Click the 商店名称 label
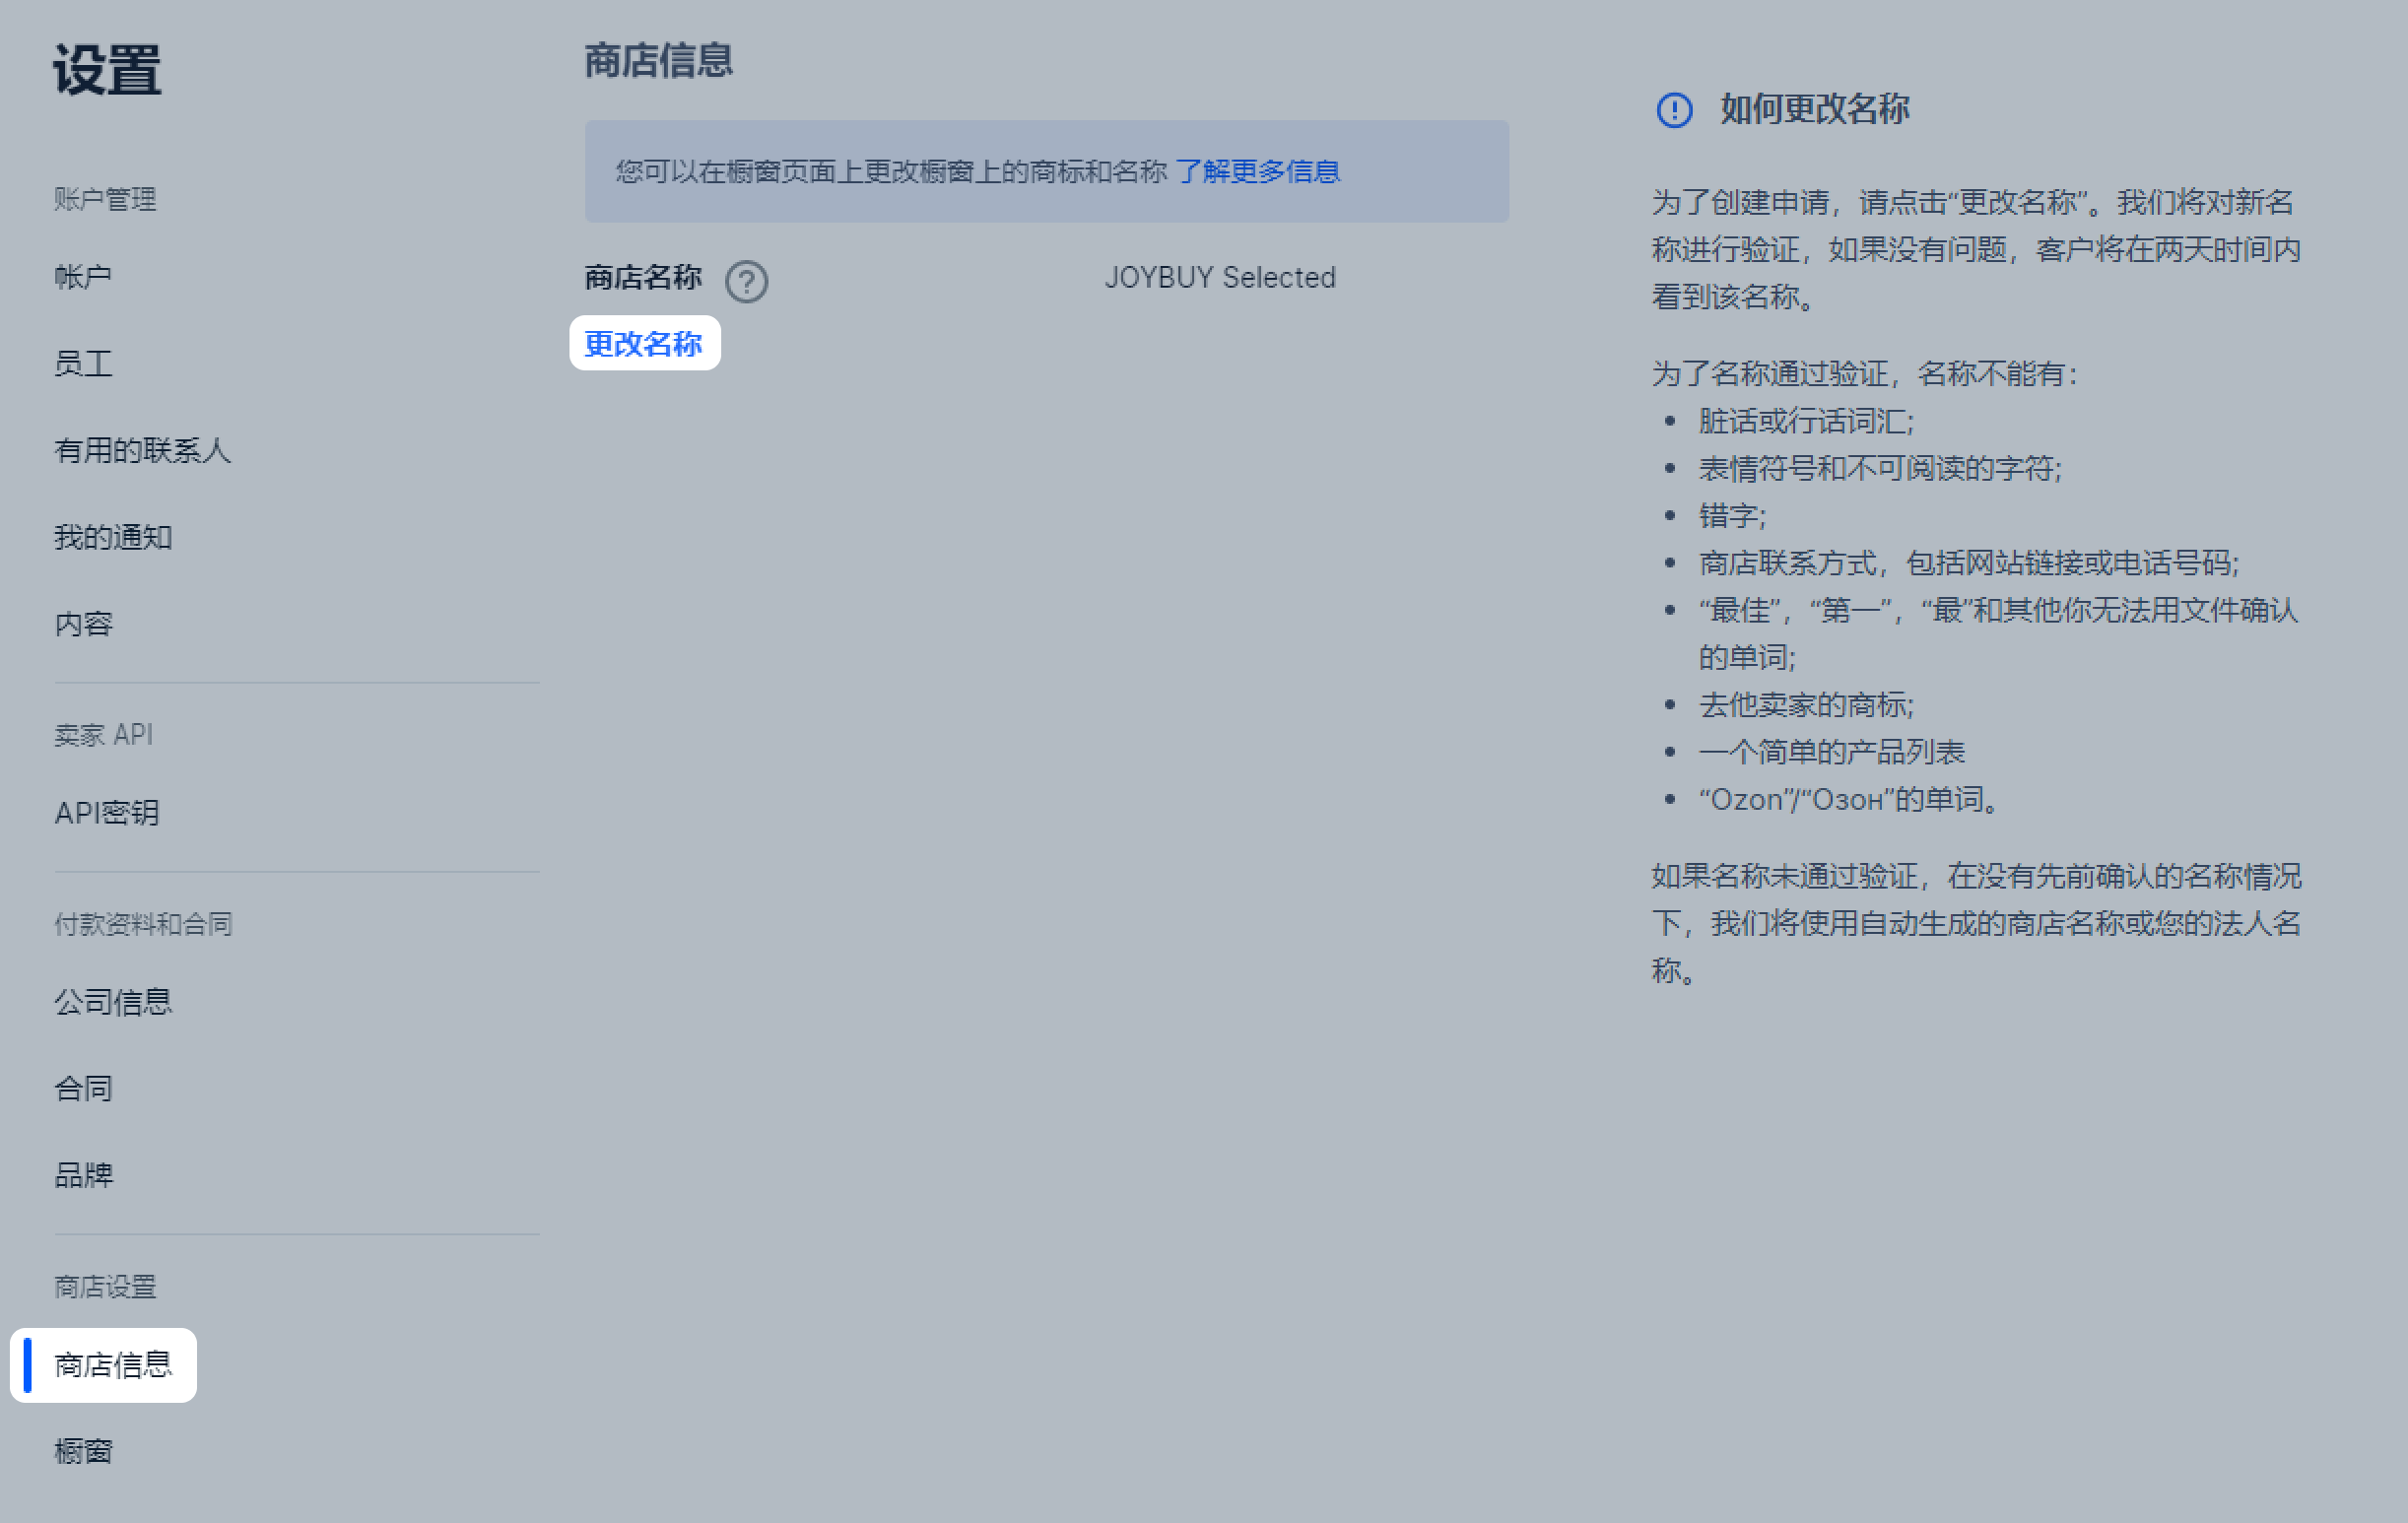Screen dimensions: 2408x1523 point(643,277)
